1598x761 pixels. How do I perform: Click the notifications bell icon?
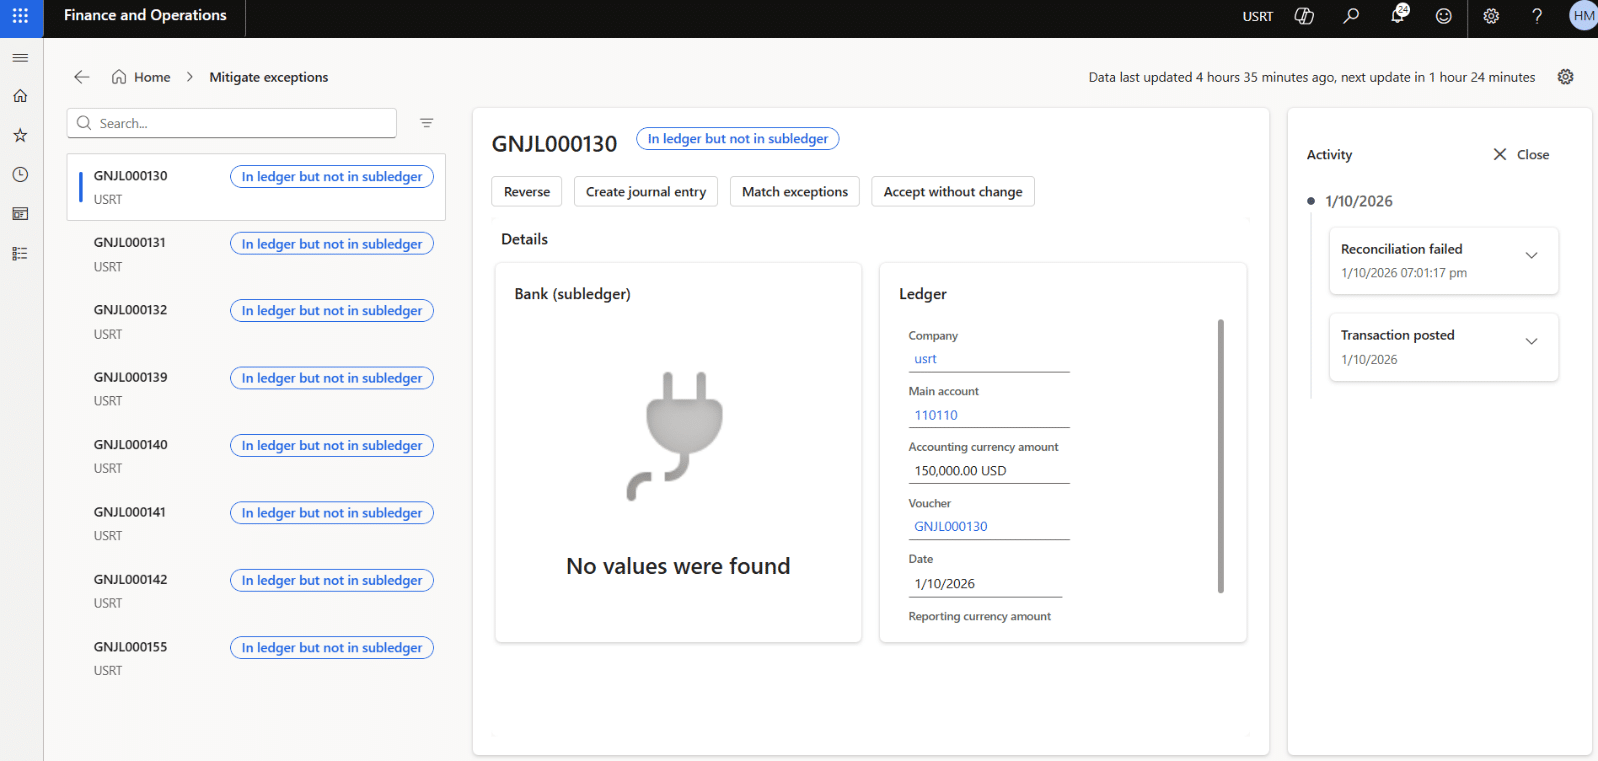click(1398, 16)
